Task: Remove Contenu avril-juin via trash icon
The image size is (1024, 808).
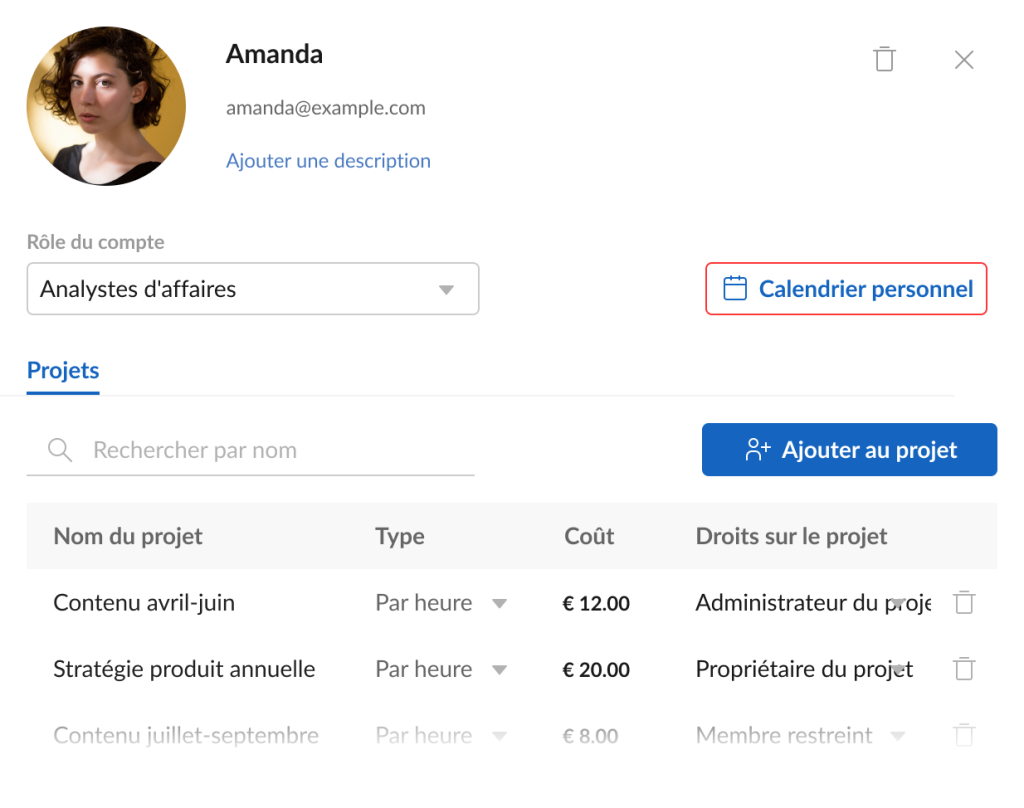Action: coord(964,602)
